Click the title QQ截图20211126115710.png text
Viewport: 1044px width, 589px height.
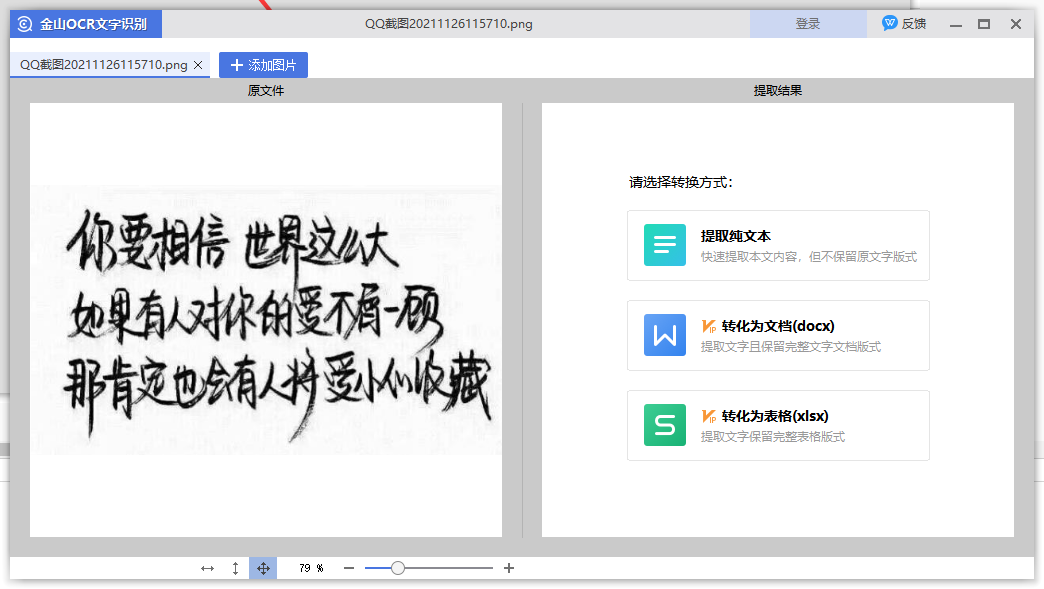click(x=449, y=24)
